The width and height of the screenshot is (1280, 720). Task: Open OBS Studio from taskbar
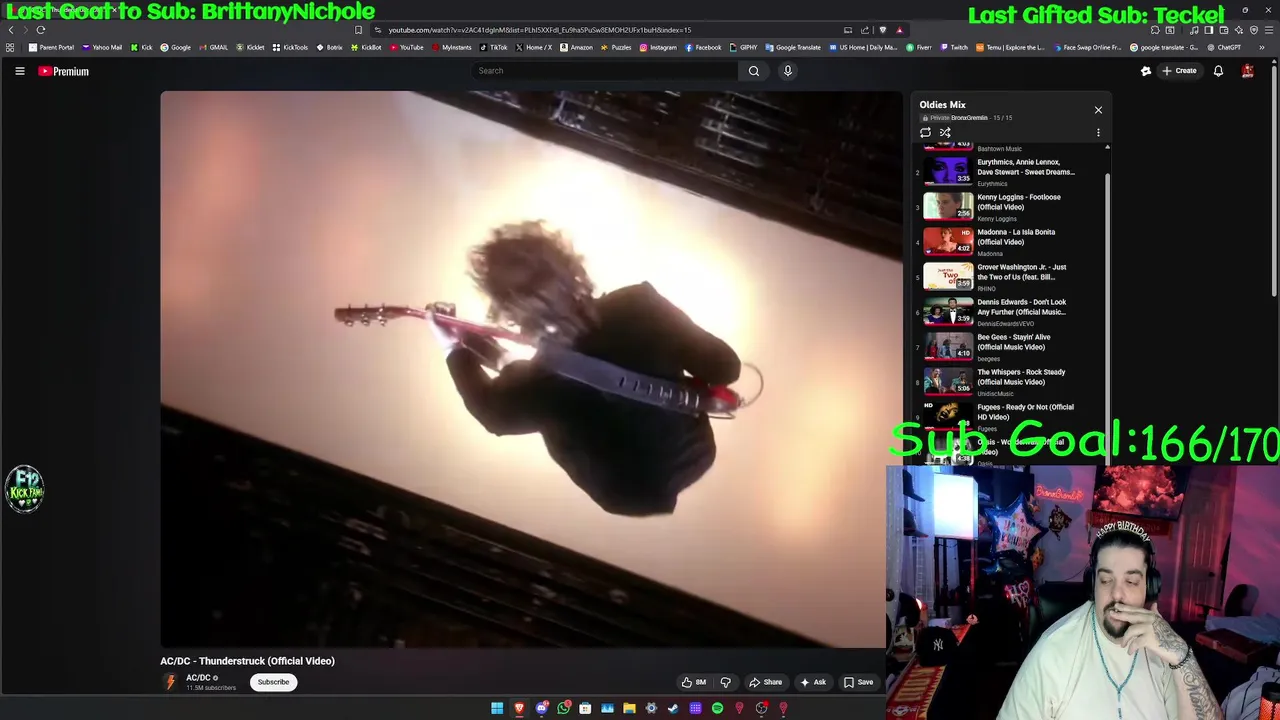tap(761, 708)
